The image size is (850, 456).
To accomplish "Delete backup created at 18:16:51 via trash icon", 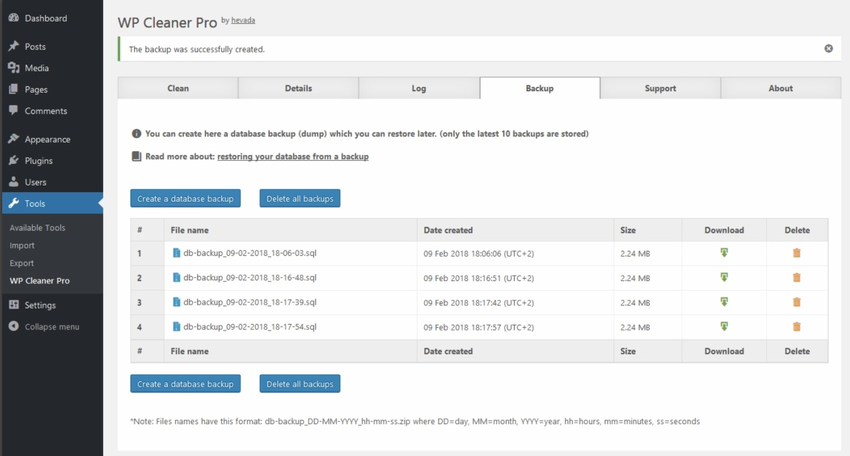I will (796, 277).
